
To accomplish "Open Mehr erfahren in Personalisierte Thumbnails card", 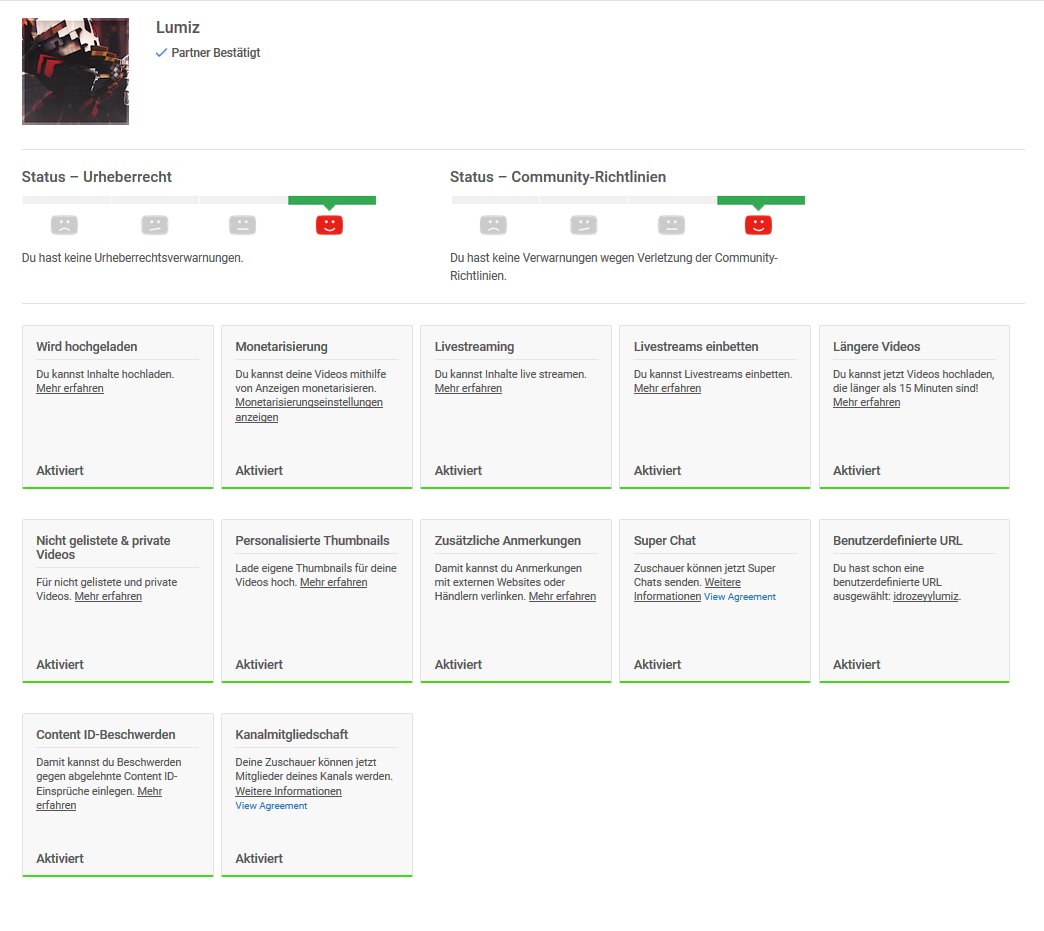I will click(x=334, y=582).
